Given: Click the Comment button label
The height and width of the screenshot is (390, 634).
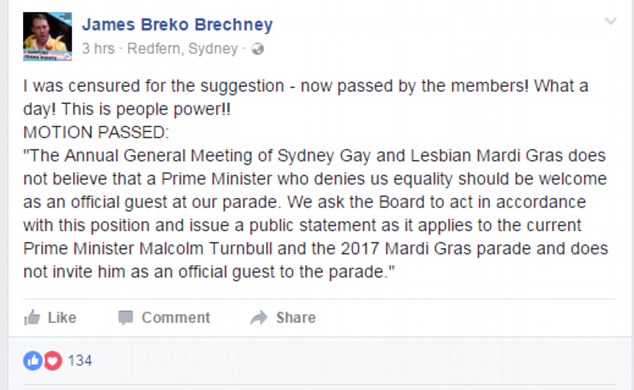Looking at the screenshot, I should tap(176, 318).
